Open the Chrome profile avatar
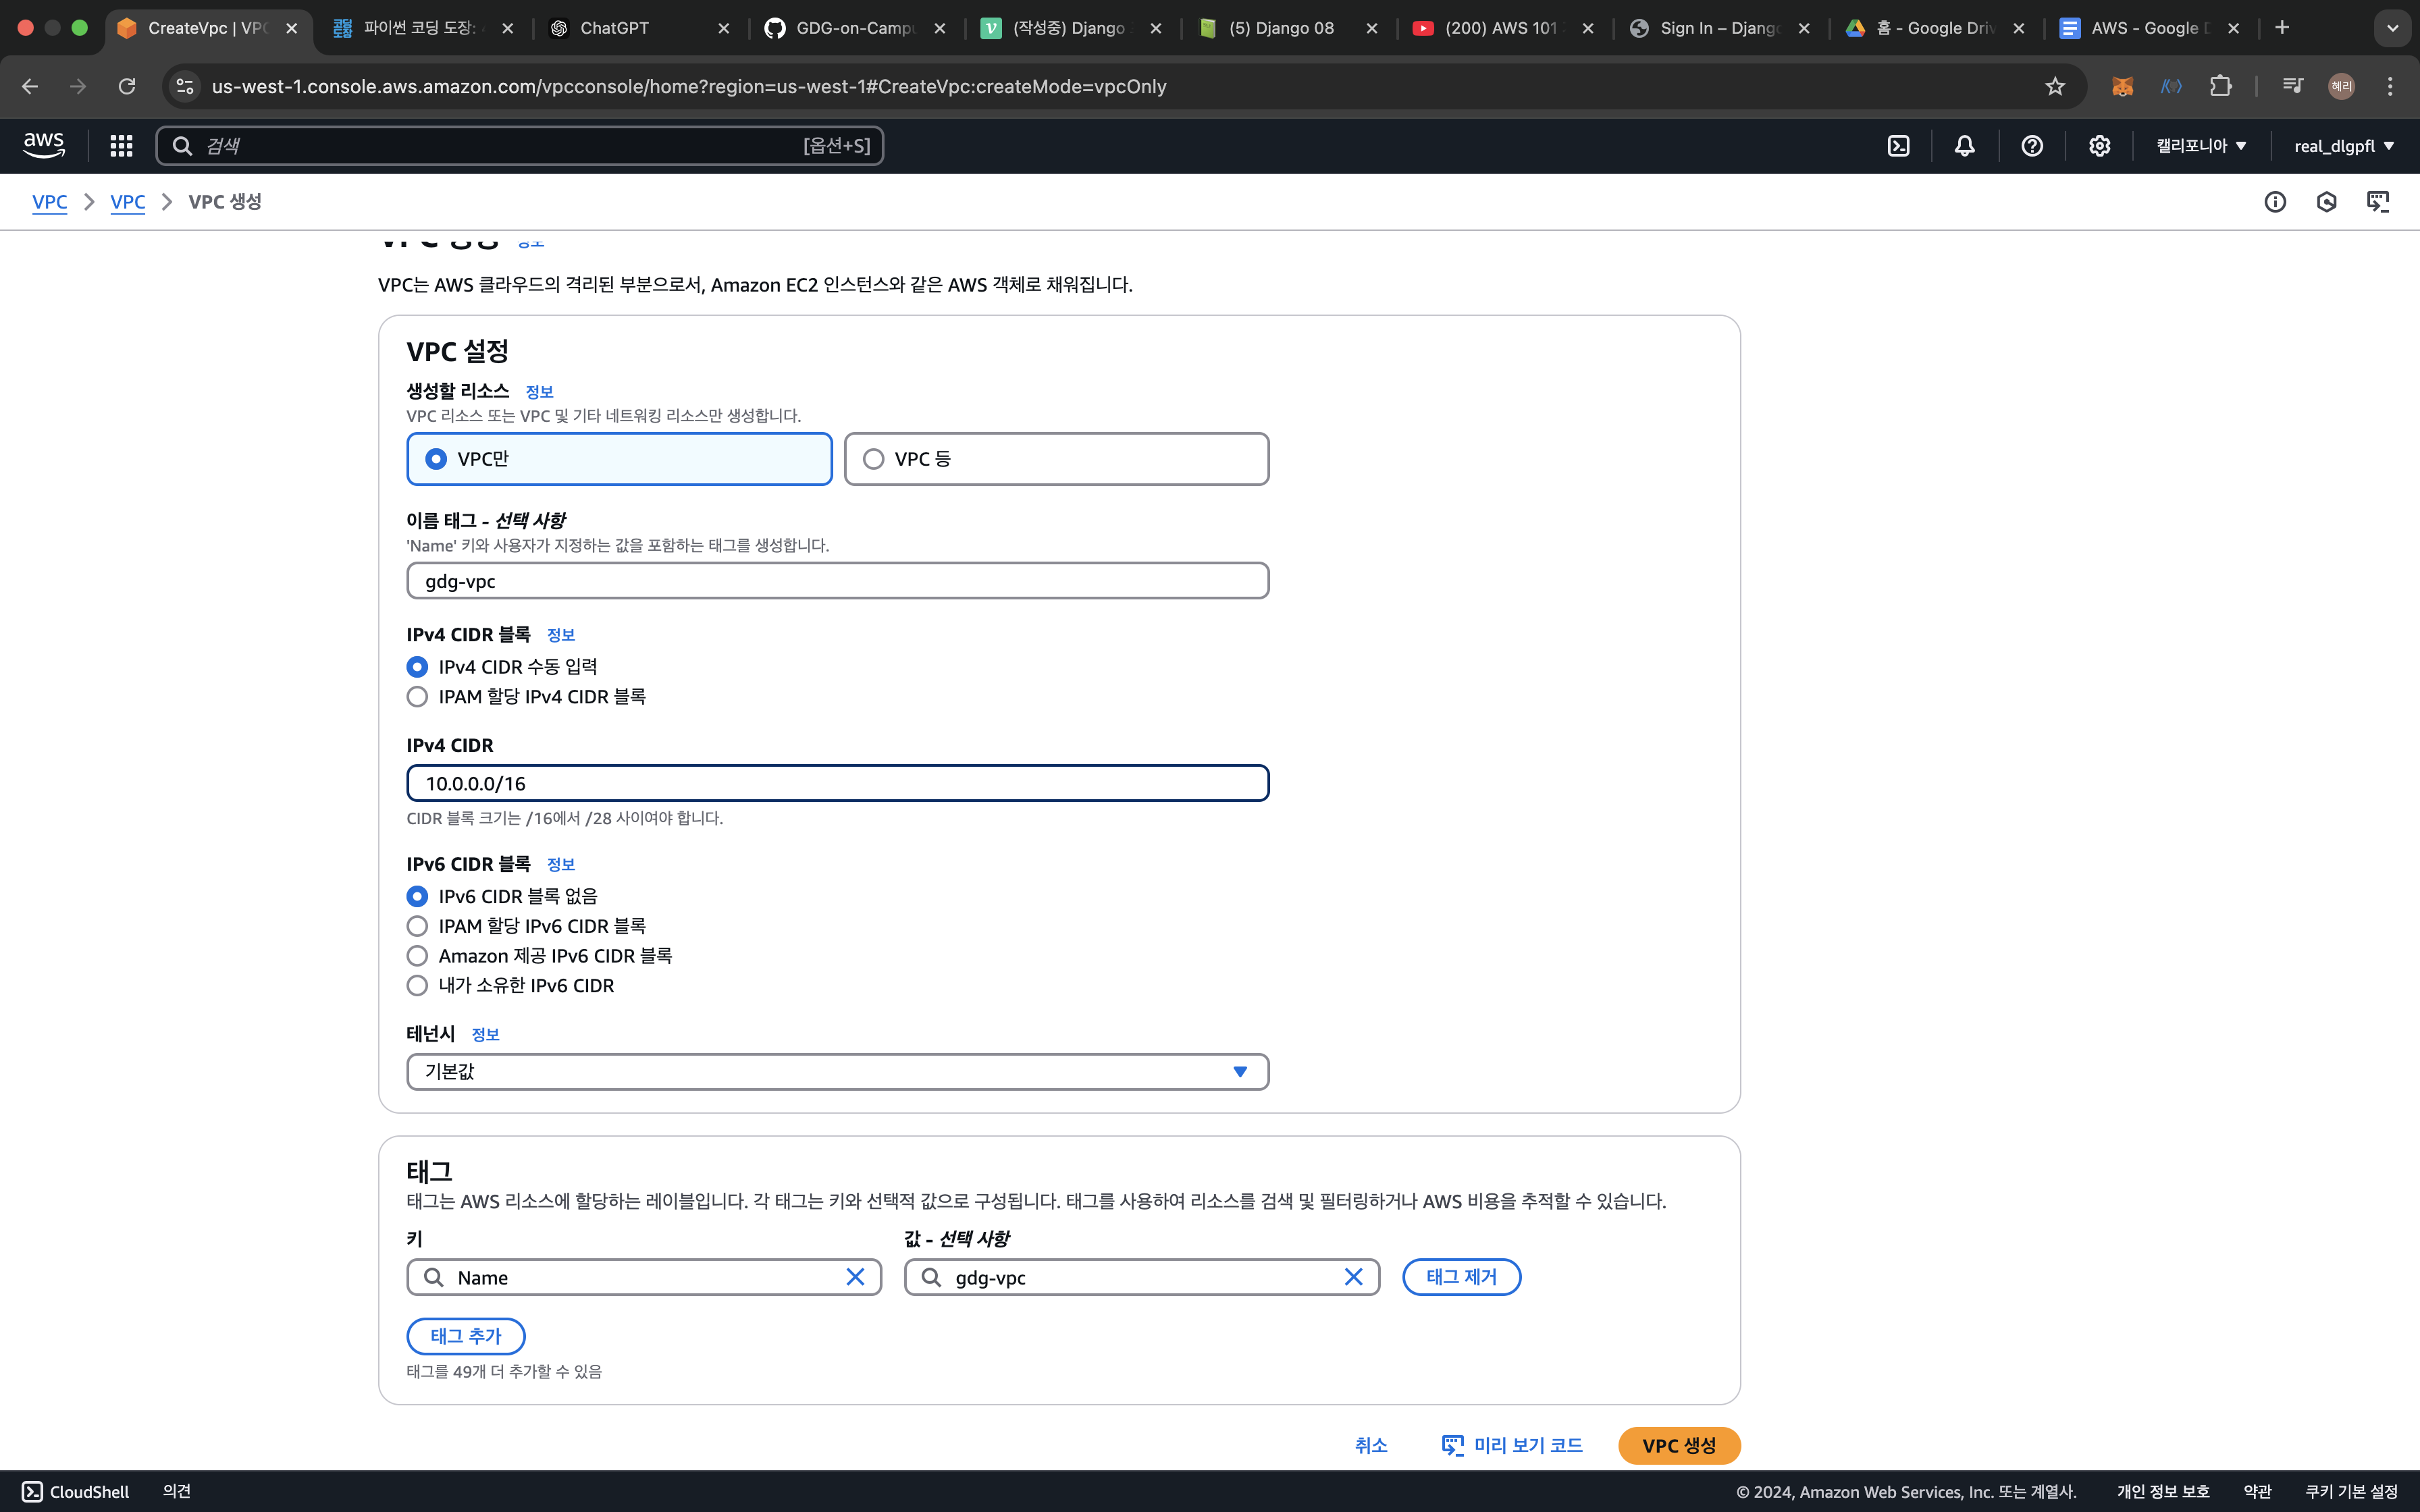The width and height of the screenshot is (2420, 1512). click(2341, 87)
